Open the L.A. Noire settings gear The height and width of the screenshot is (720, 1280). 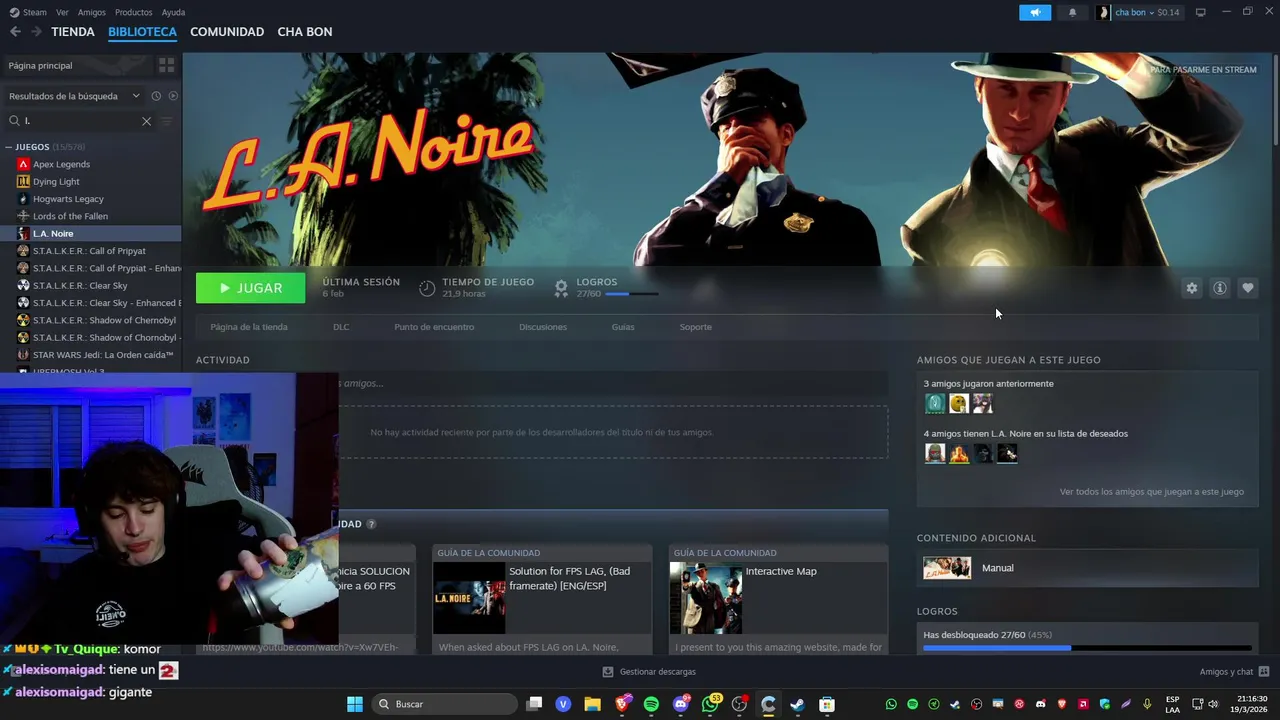point(1191,288)
